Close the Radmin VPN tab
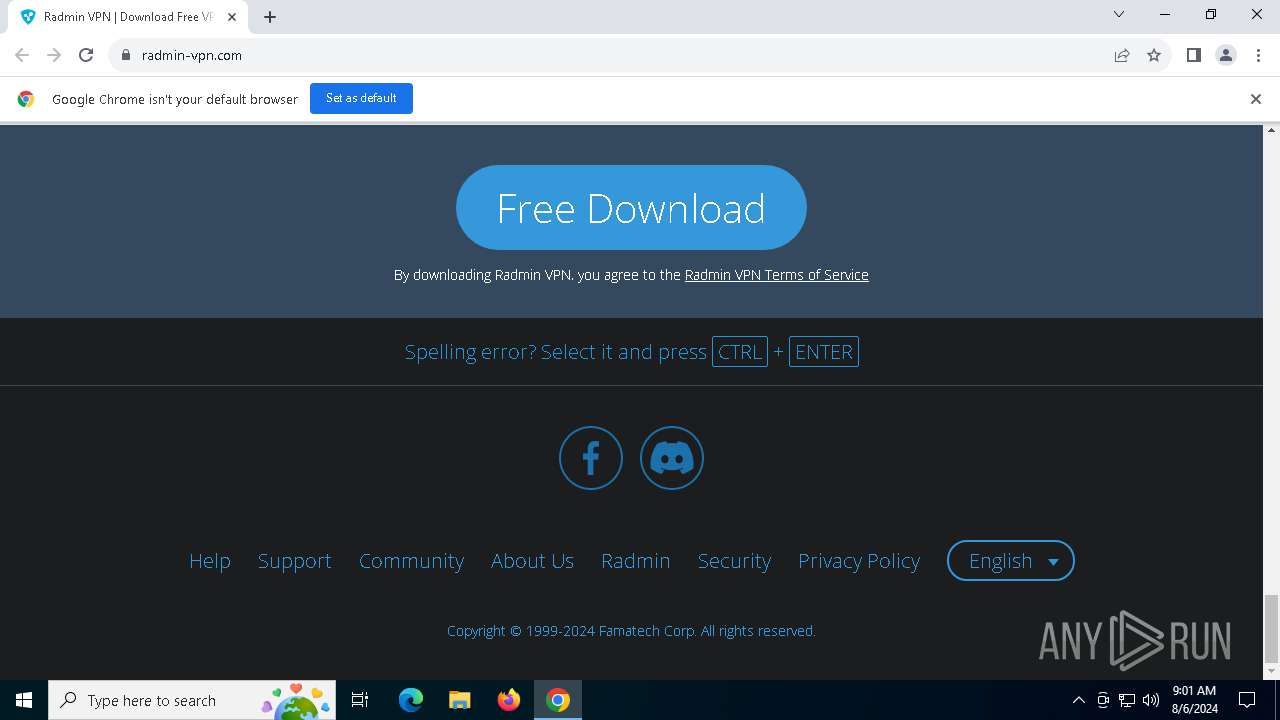This screenshot has width=1280, height=720. tap(232, 17)
